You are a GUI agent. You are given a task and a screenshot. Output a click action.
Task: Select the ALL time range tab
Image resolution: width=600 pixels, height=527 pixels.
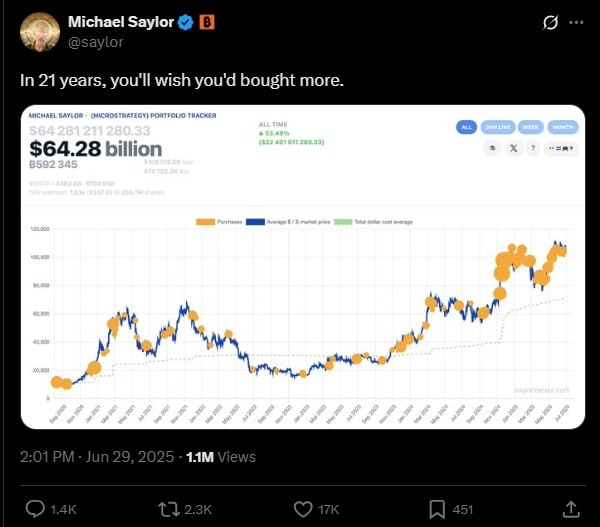point(466,127)
